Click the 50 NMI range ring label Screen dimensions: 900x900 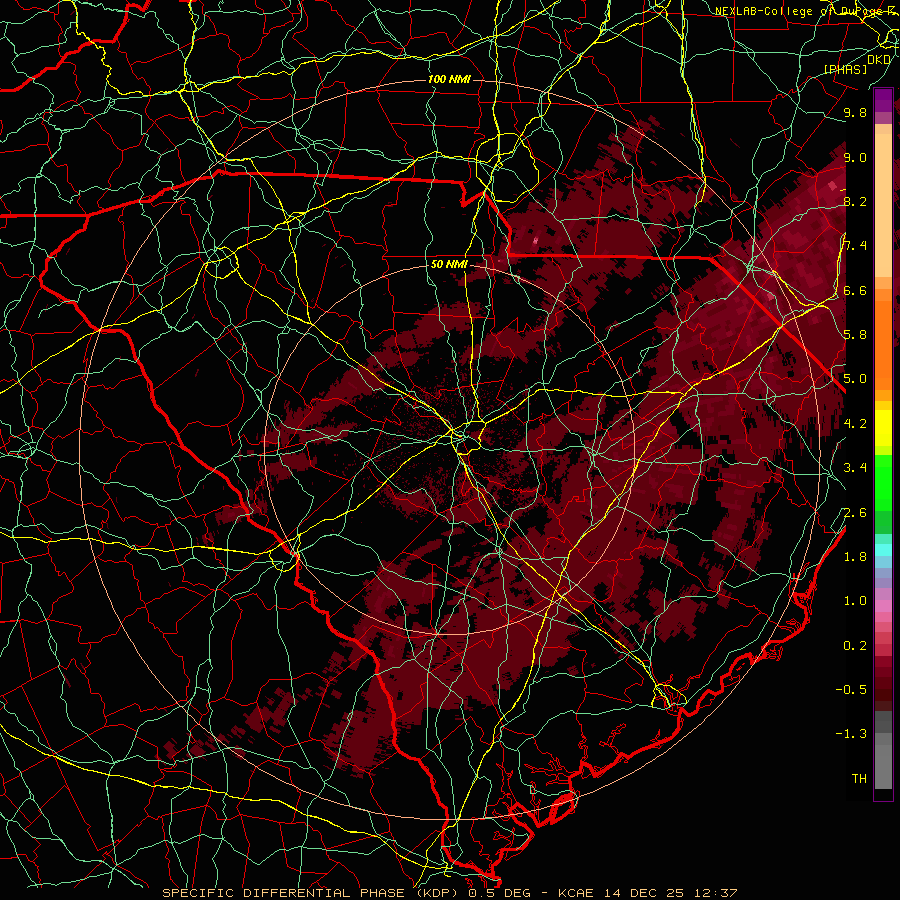pos(449,265)
